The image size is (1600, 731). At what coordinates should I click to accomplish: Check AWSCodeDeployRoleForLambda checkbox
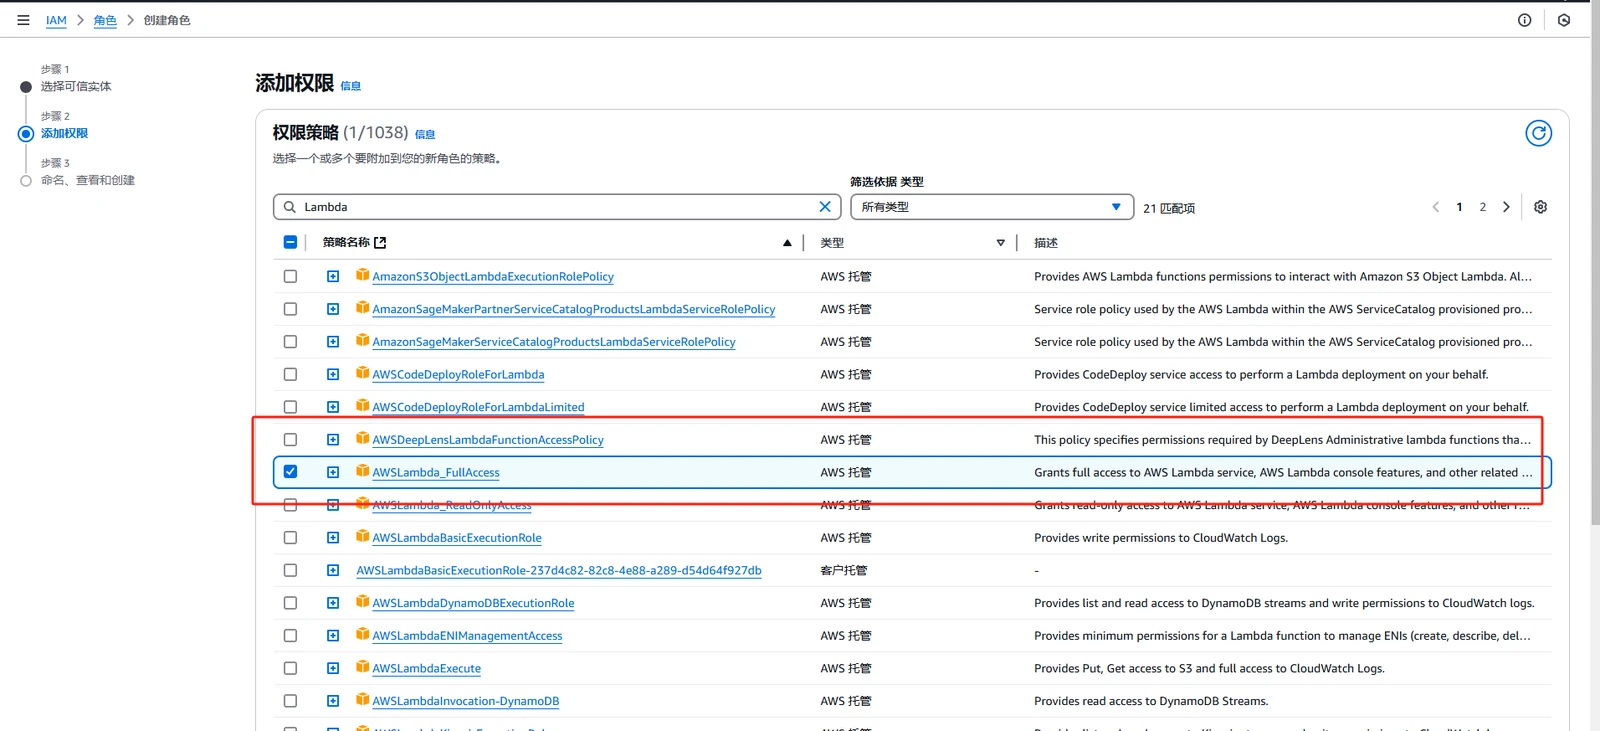pos(290,374)
